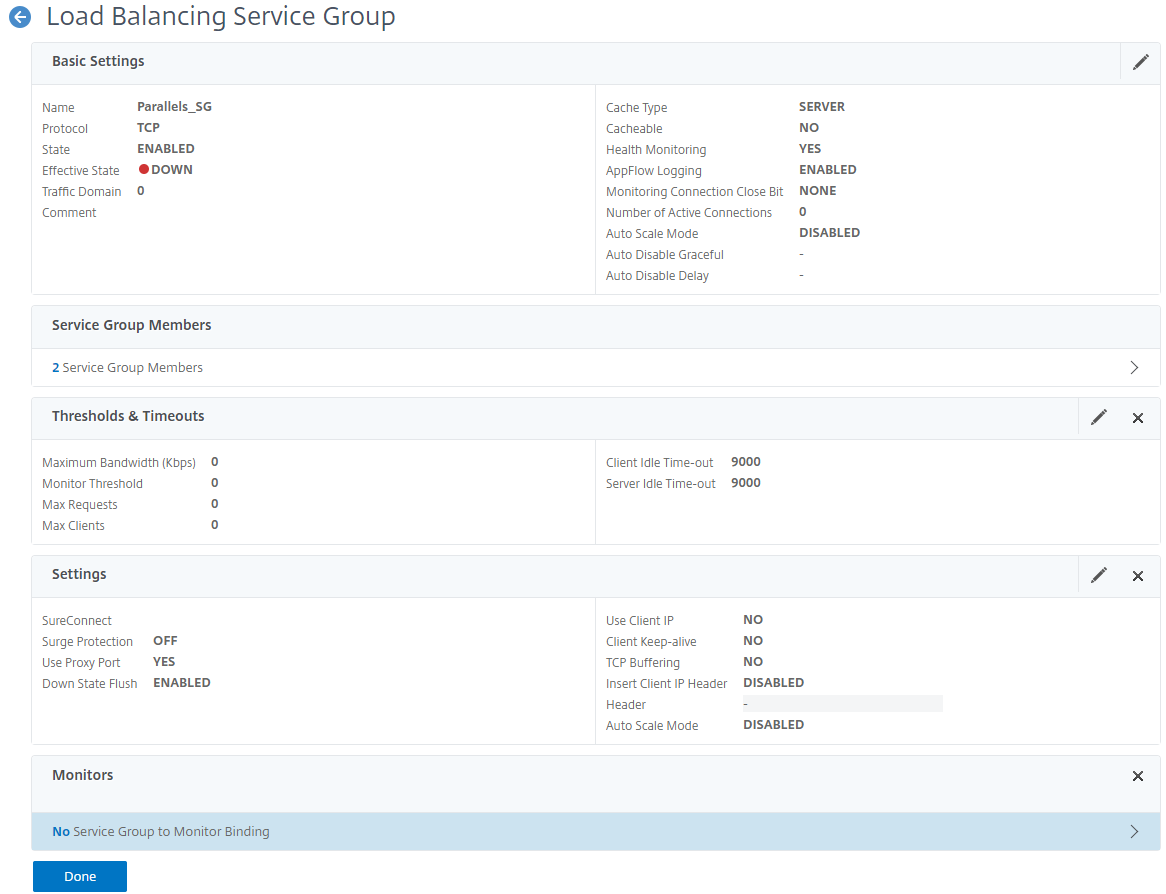Click the Header field in Settings
Screen dimensions: 1166x894
pyautogui.click(x=842, y=704)
